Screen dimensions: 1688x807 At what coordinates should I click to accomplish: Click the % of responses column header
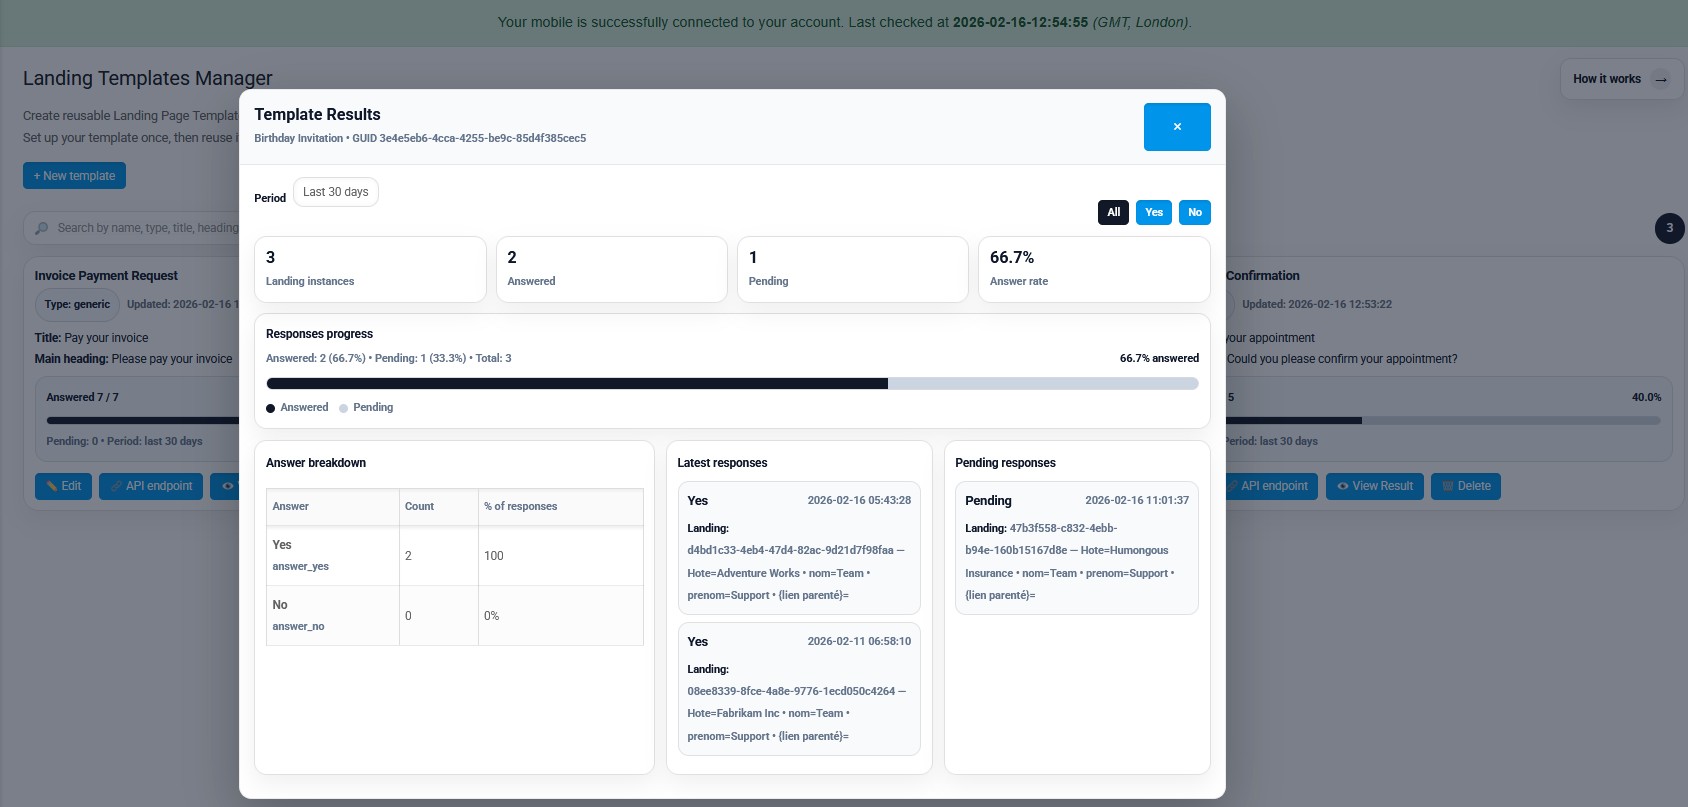pyautogui.click(x=561, y=507)
